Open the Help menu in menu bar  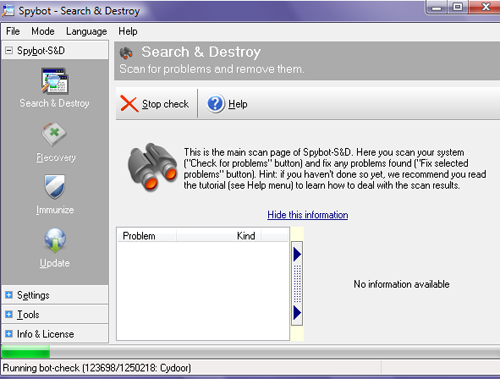(x=128, y=31)
